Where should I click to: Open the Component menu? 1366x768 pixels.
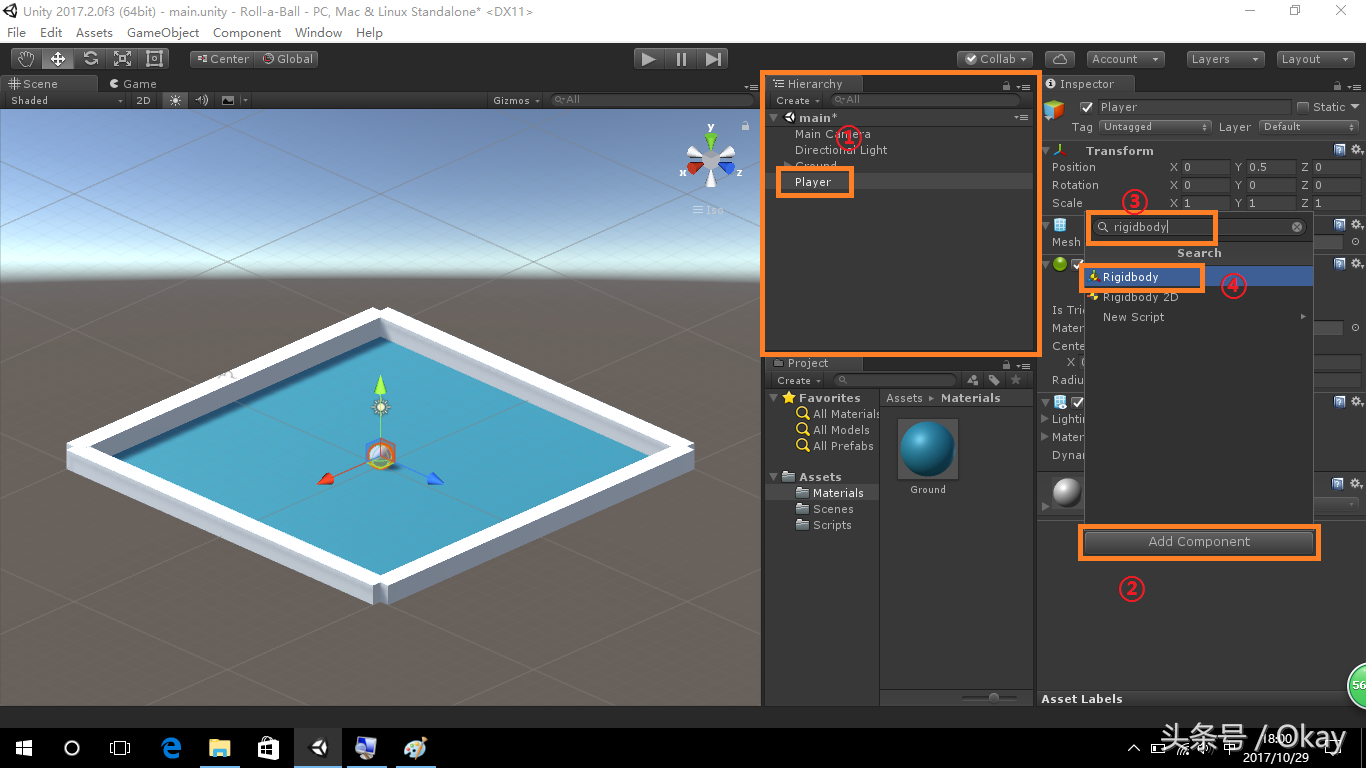(247, 33)
